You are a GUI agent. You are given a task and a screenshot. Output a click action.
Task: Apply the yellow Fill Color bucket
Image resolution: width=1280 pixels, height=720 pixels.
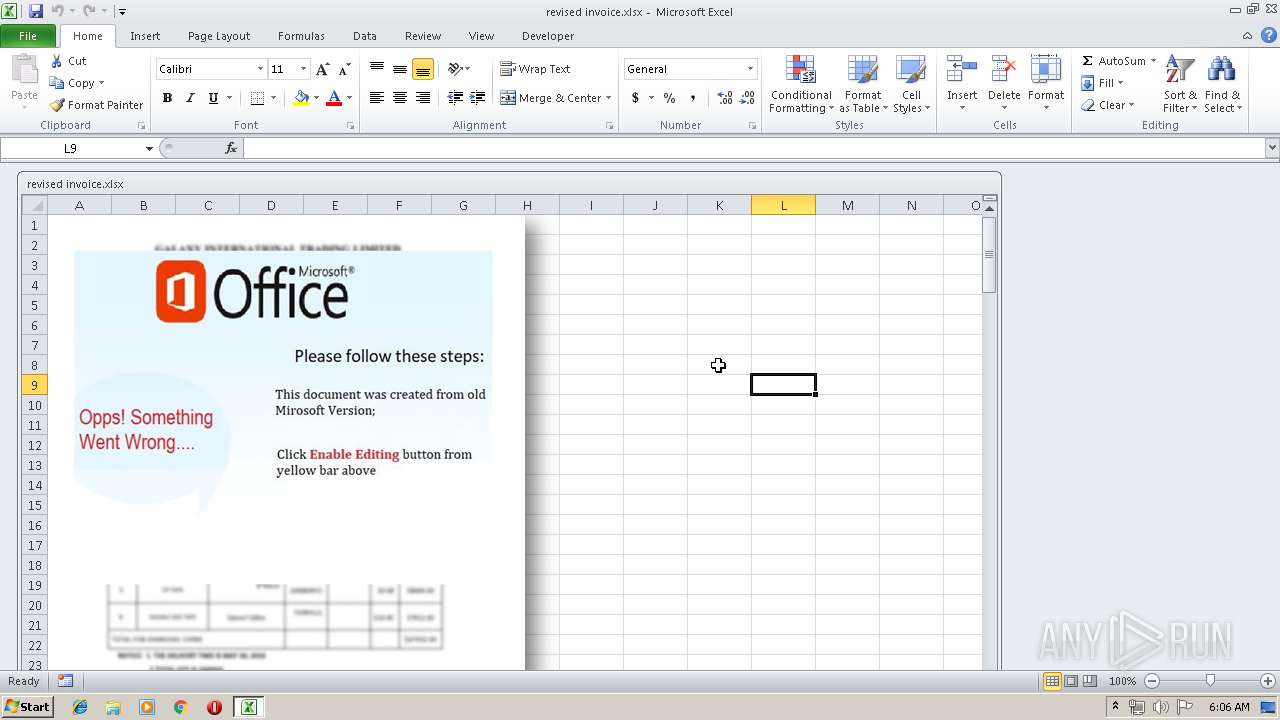point(301,98)
